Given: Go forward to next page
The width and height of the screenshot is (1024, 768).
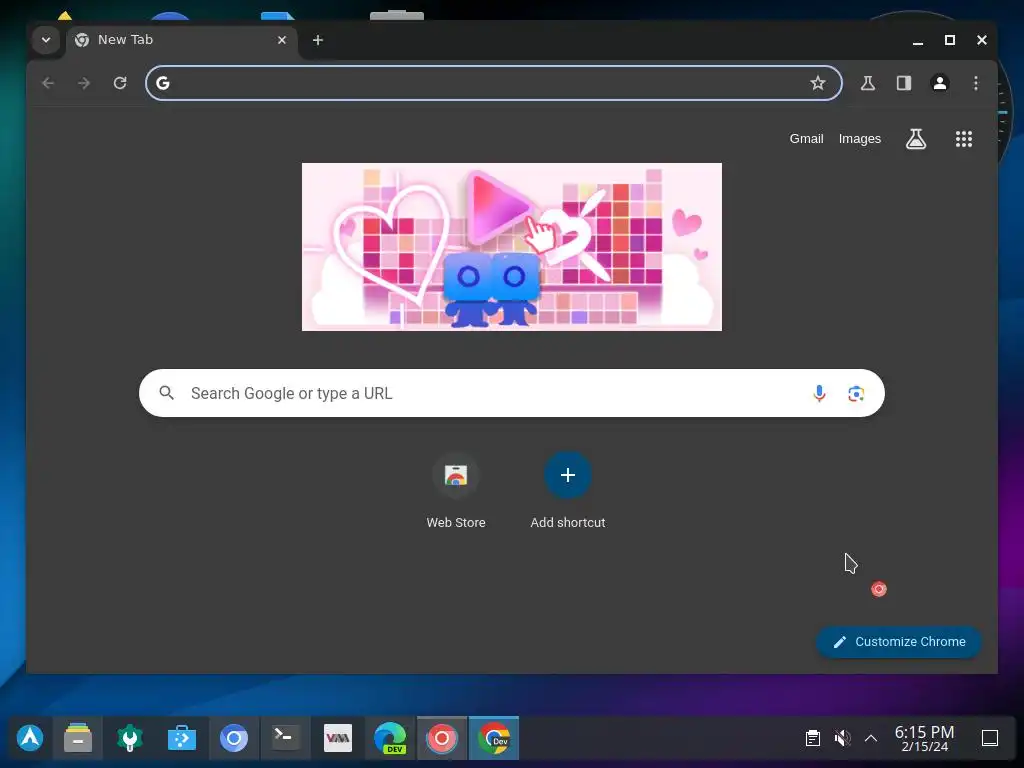Looking at the screenshot, I should click(84, 83).
